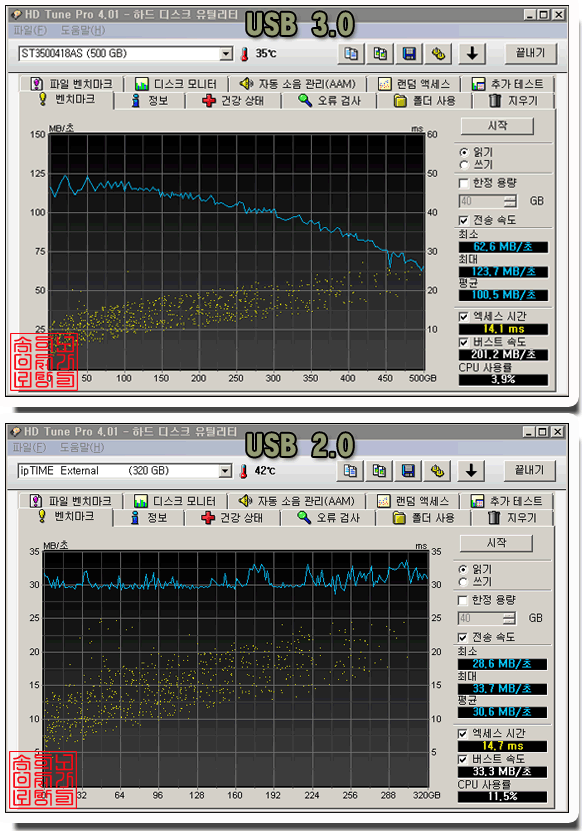Open 랜덤 액세스 tab in USB 2.0 window
This screenshot has height=831, width=582.
[413, 501]
